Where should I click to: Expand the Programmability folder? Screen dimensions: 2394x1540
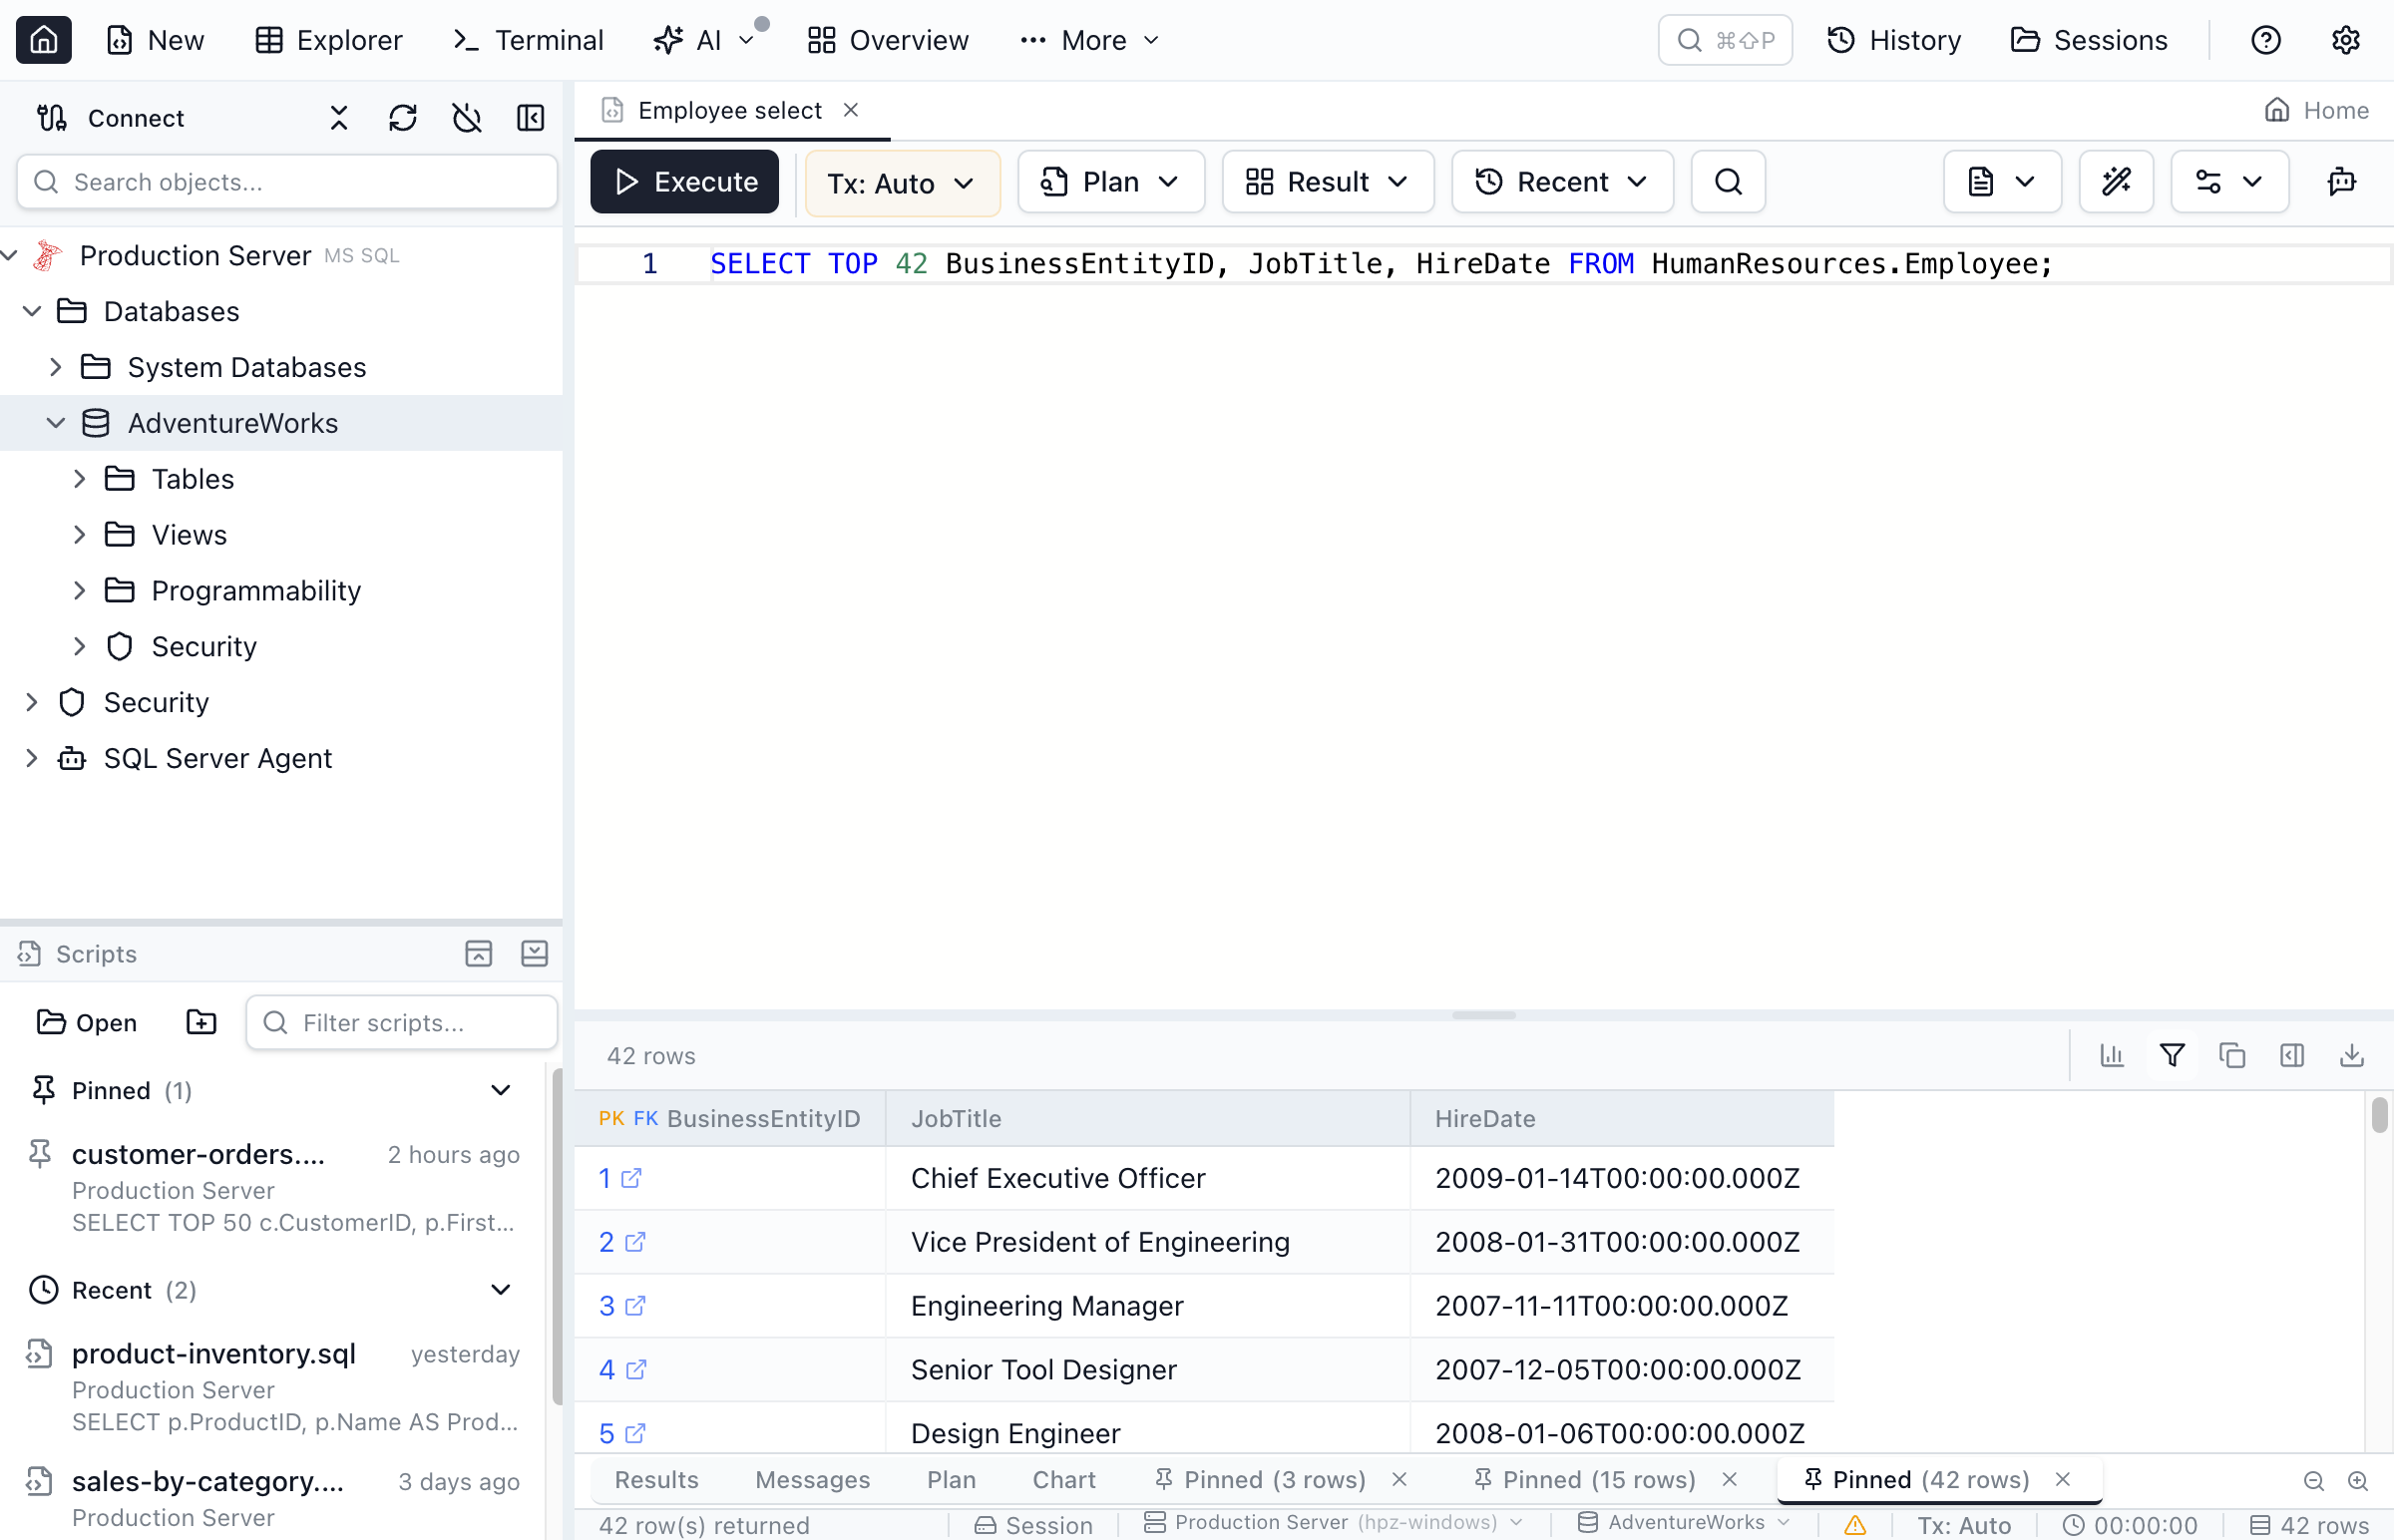pyautogui.click(x=80, y=592)
